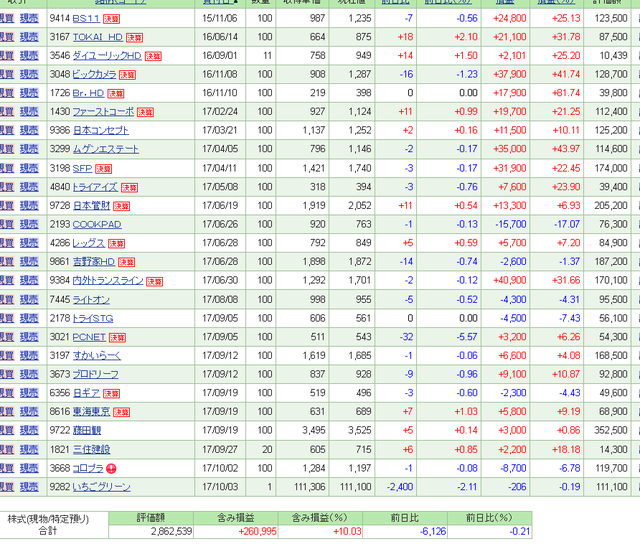
Task: Click the red alert icon beside コロプラ
Action: pyautogui.click(x=111, y=469)
